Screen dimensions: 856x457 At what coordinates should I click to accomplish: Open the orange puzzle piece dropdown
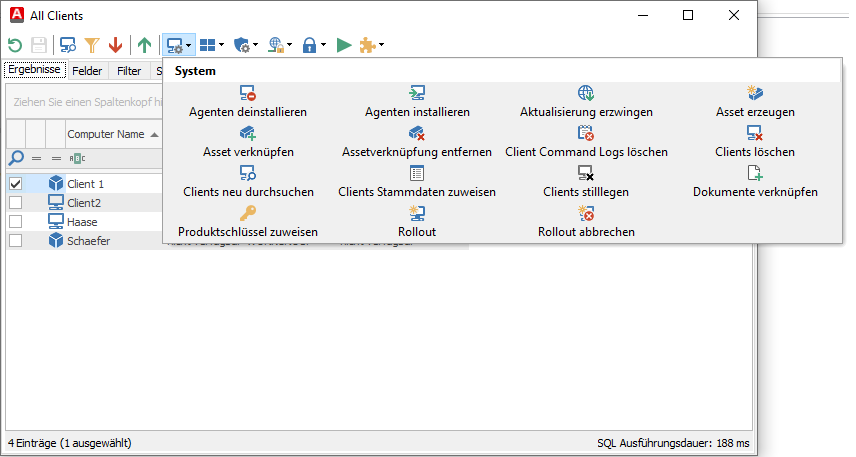click(x=371, y=45)
